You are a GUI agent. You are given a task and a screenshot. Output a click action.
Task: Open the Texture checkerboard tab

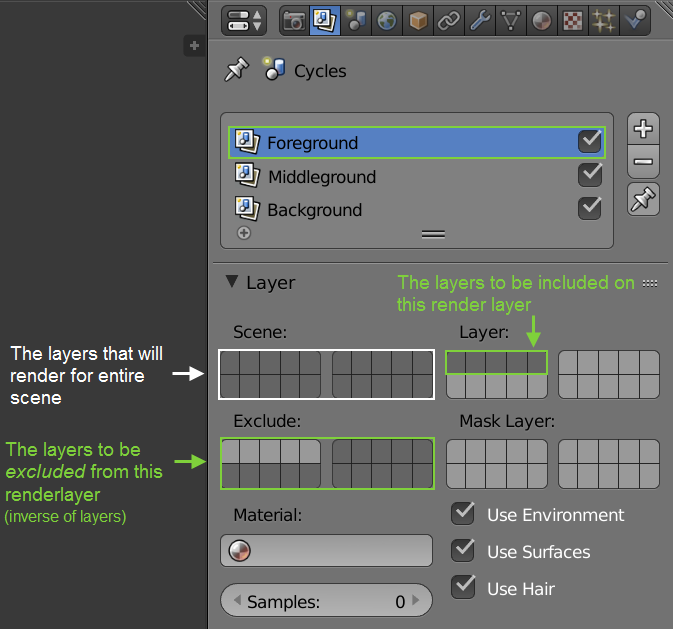coord(573,21)
